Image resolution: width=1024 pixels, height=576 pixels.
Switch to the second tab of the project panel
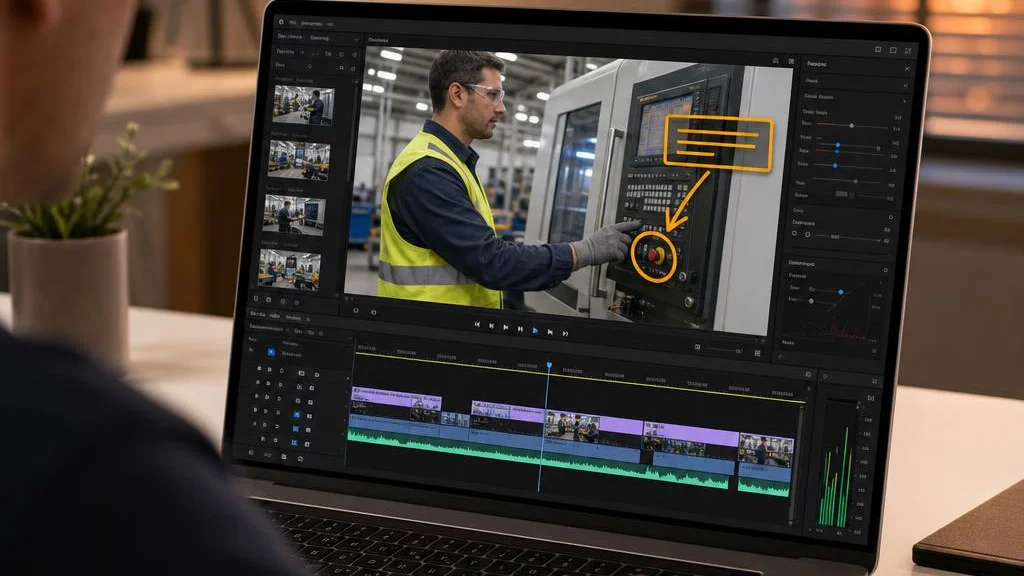pos(319,38)
